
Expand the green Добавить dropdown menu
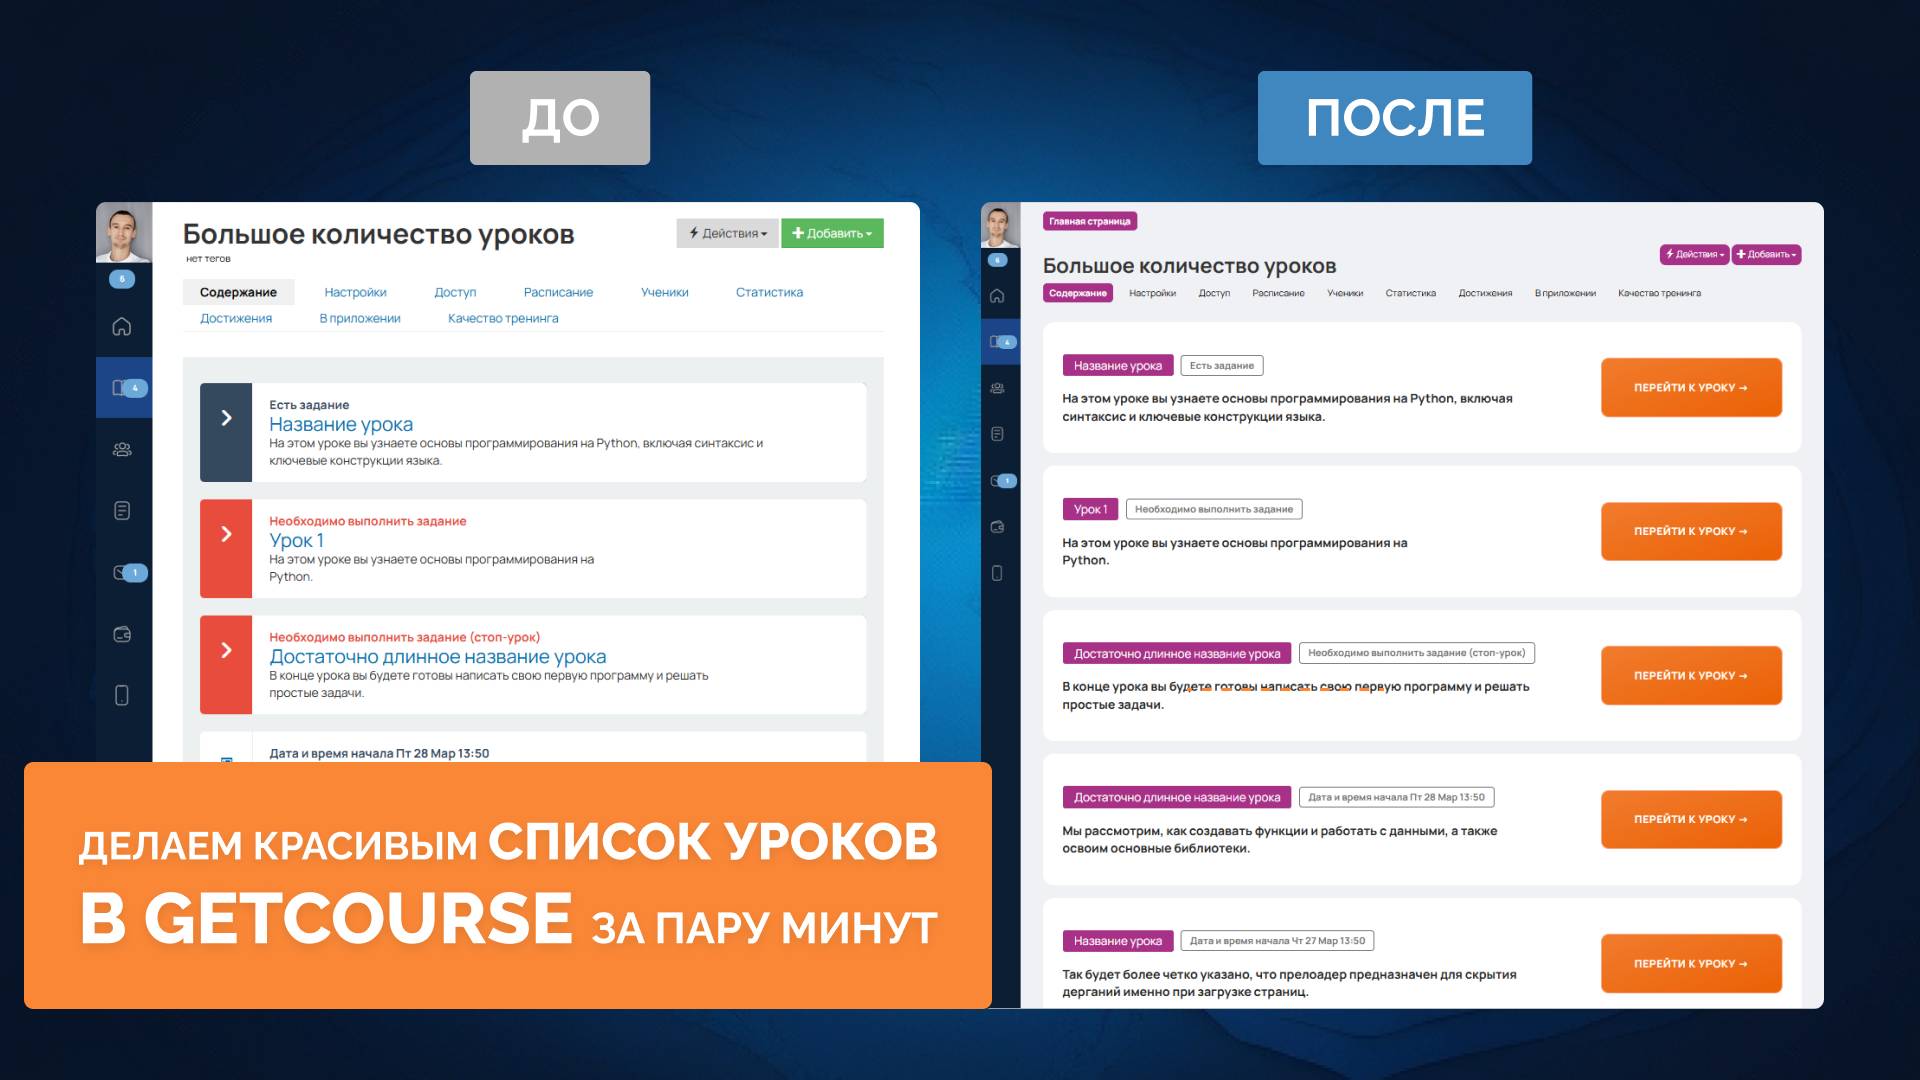coord(833,233)
